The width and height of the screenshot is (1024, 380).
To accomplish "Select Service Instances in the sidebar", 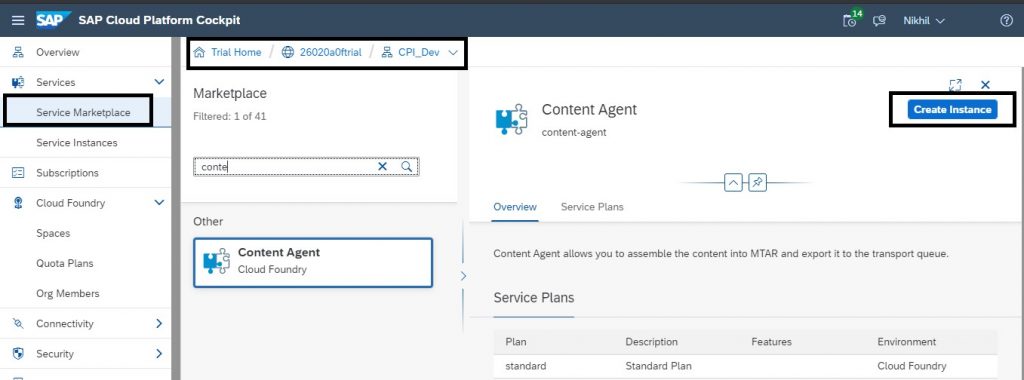I will [77, 142].
